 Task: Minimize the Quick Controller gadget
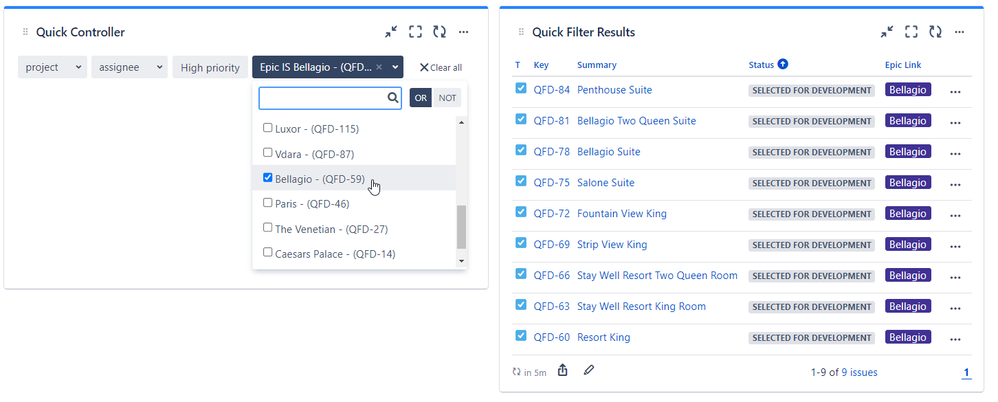391,32
